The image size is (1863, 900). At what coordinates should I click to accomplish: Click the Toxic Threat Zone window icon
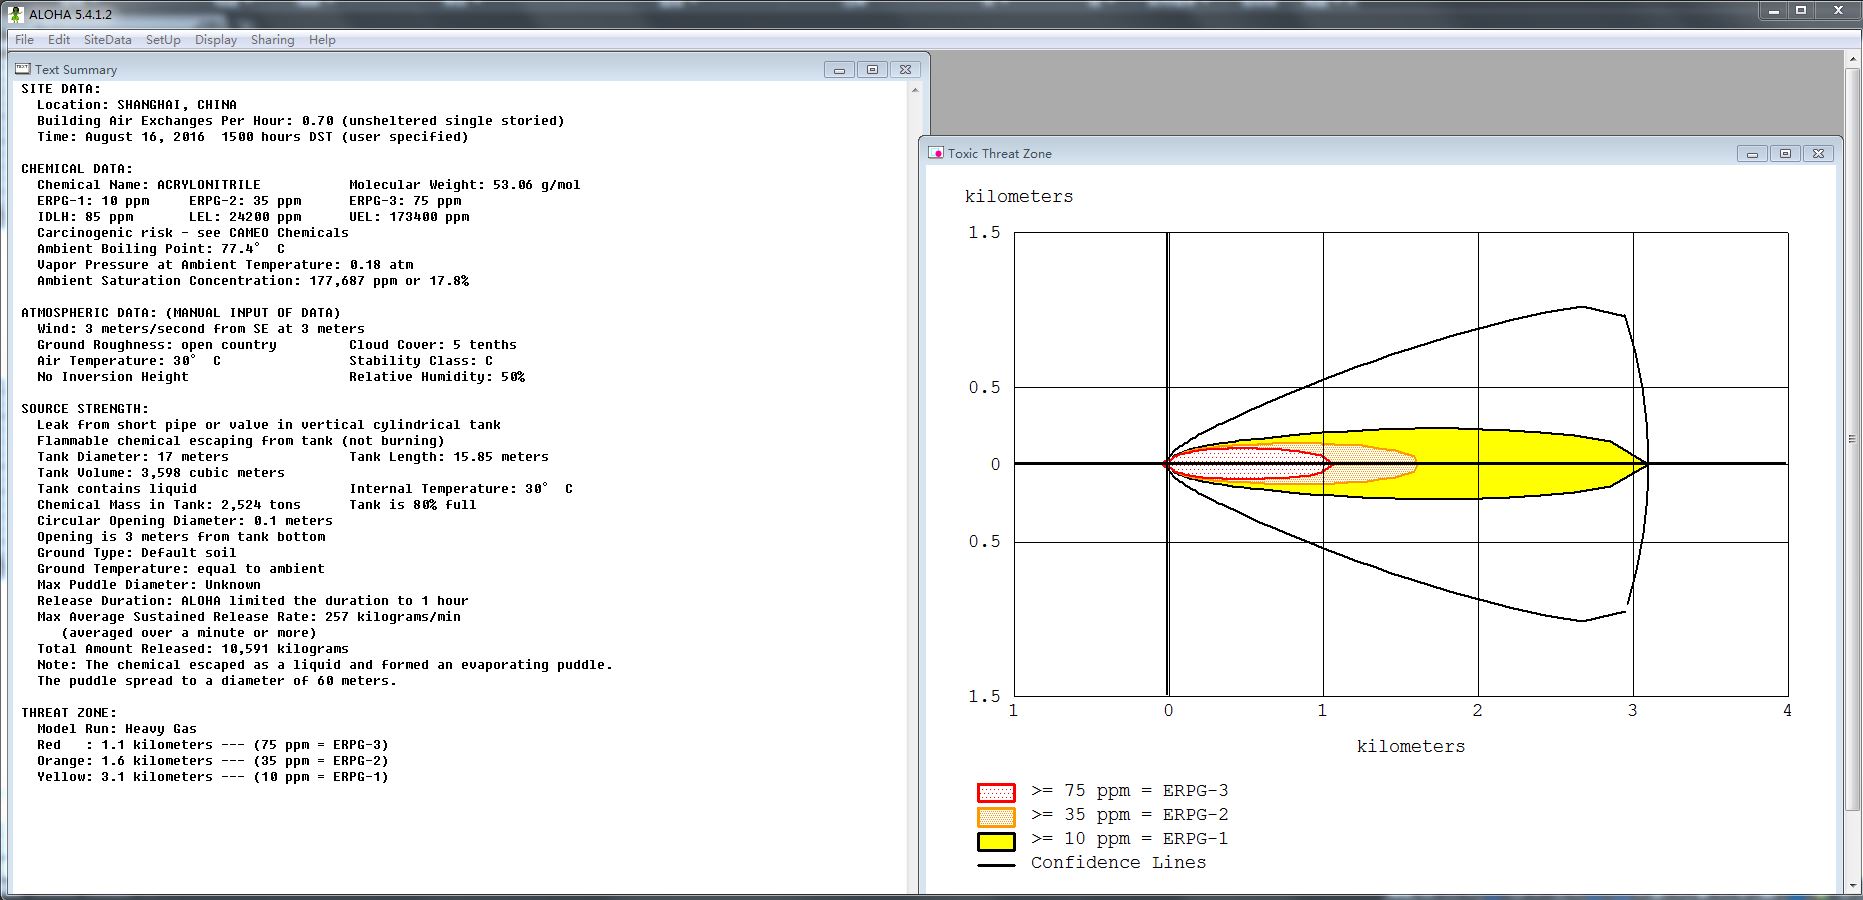pos(936,153)
